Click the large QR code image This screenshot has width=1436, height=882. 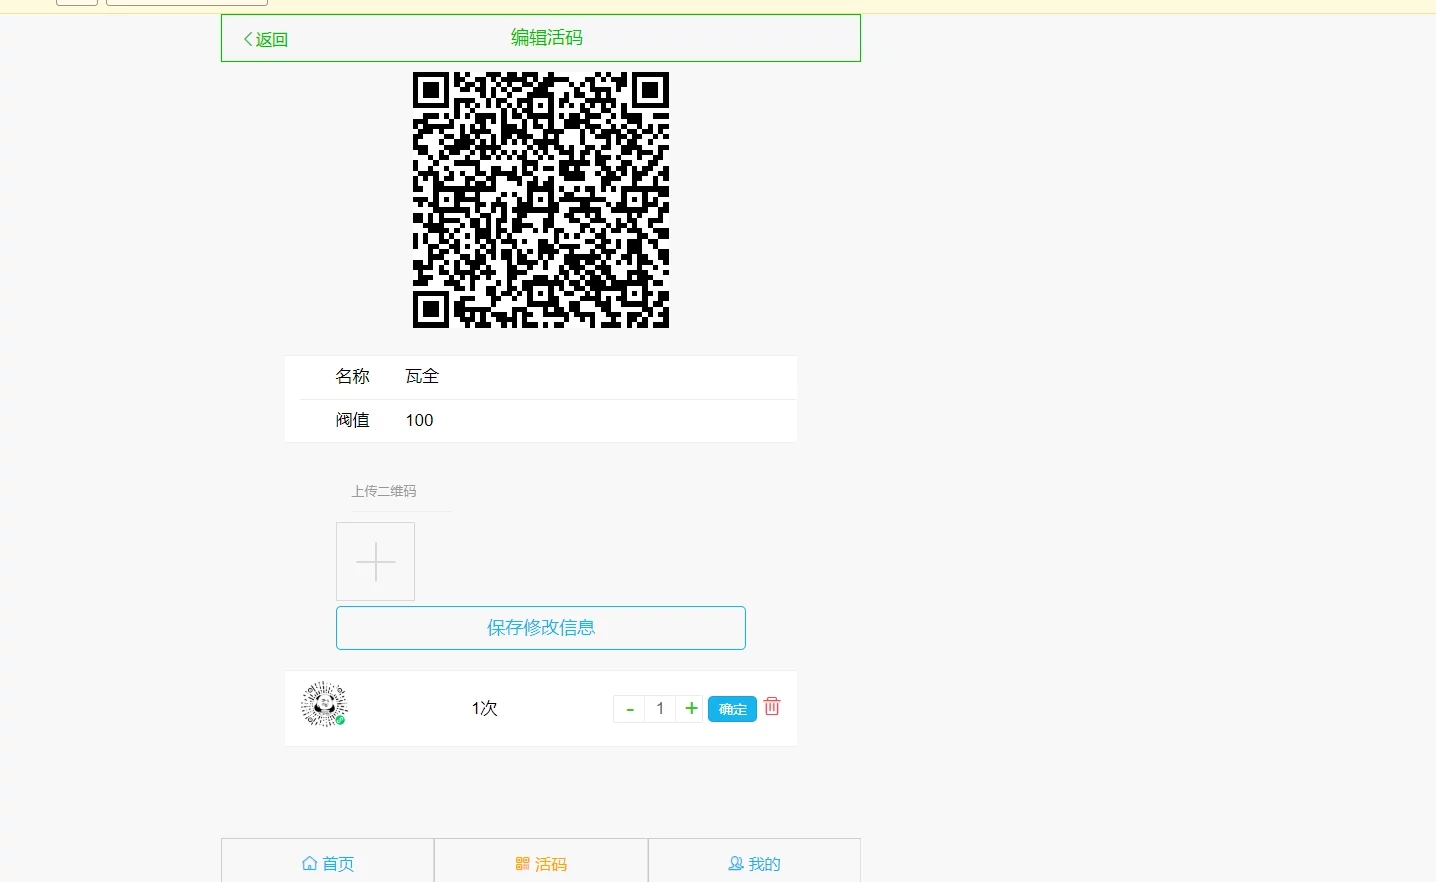pyautogui.click(x=541, y=200)
